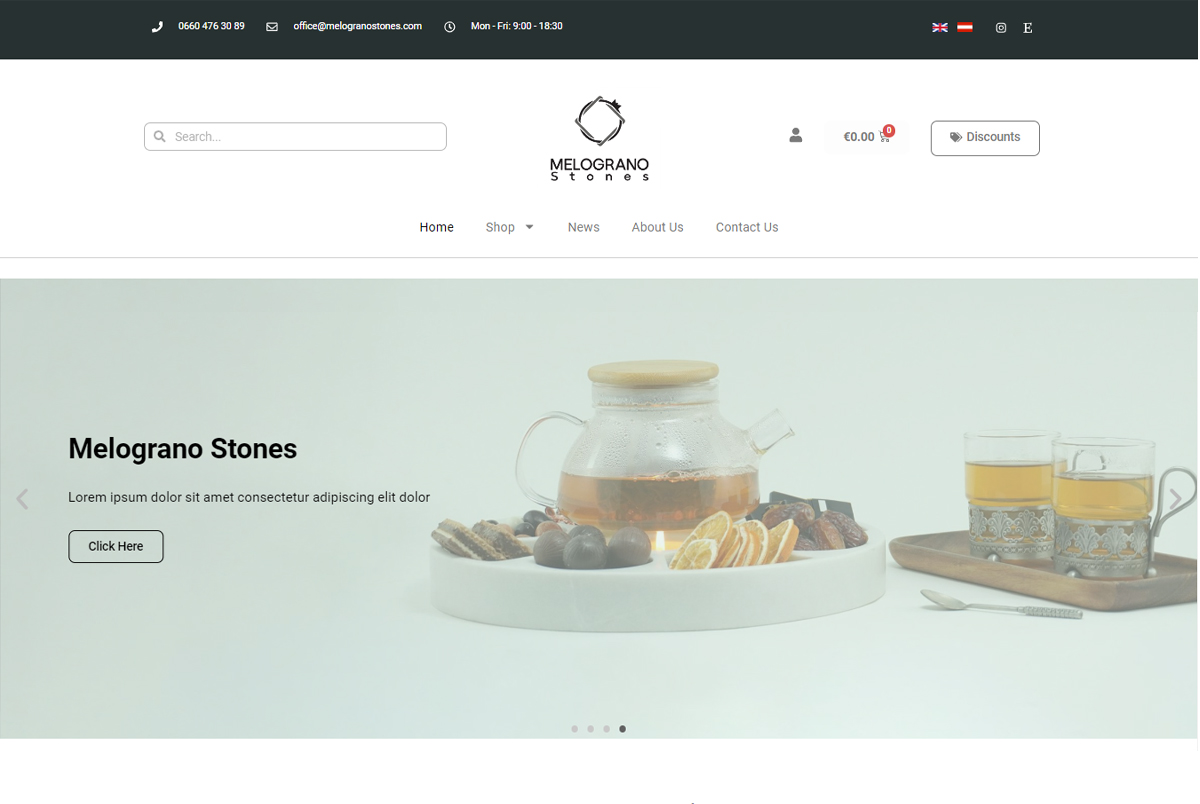1200x804 pixels.
Task: Open the €0.00 shopping cart
Action: (866, 137)
